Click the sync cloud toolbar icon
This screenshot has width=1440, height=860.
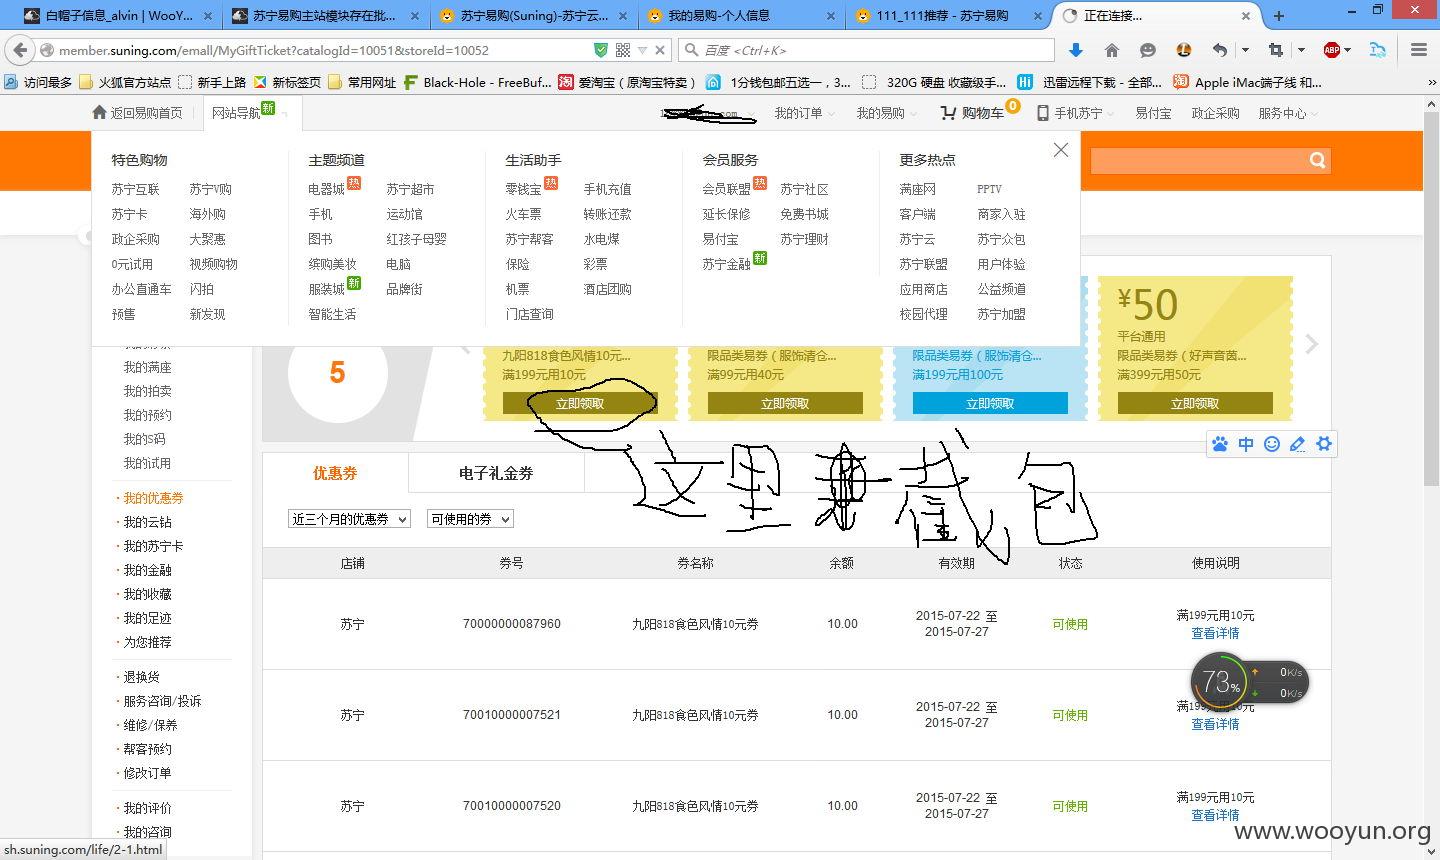1378,50
